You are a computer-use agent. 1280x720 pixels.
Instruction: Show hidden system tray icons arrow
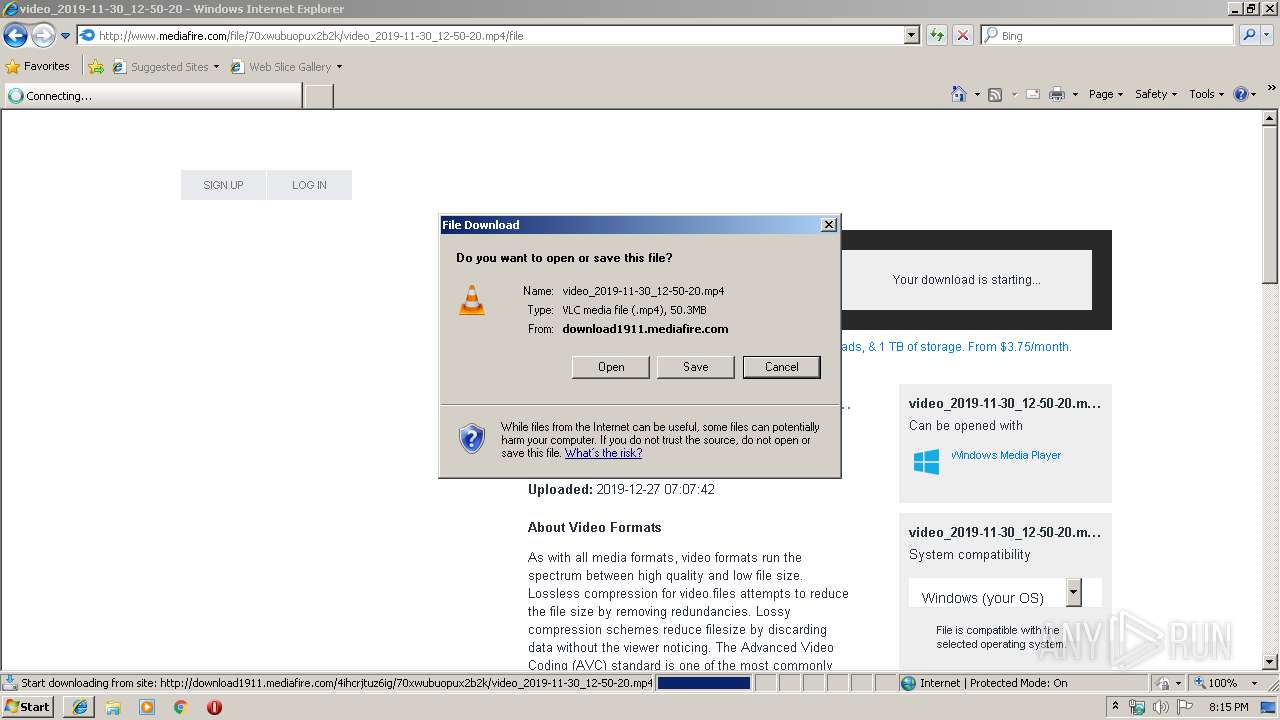(x=1116, y=707)
